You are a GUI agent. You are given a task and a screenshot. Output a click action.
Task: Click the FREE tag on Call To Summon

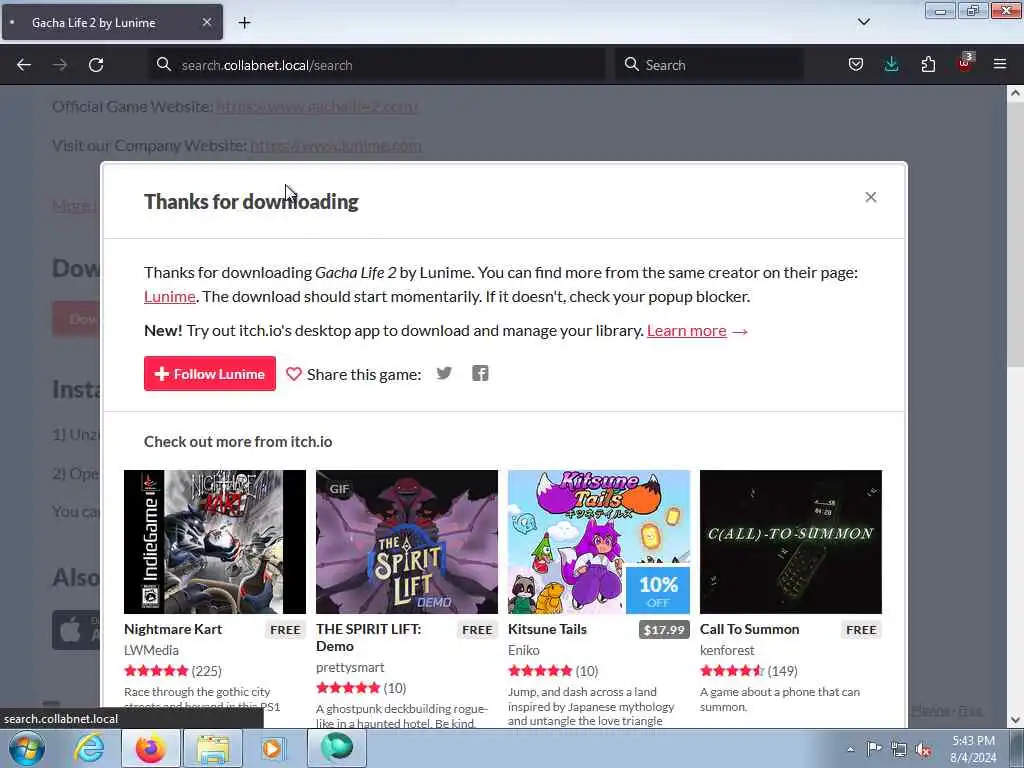coord(861,630)
